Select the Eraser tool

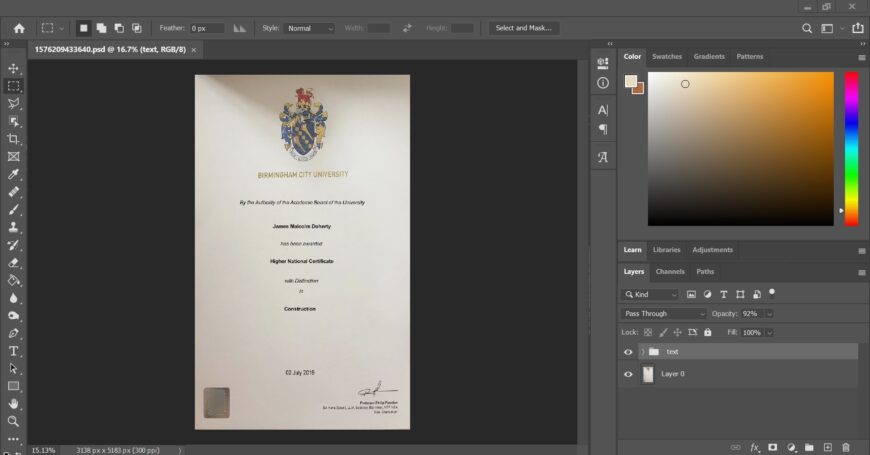tap(13, 262)
